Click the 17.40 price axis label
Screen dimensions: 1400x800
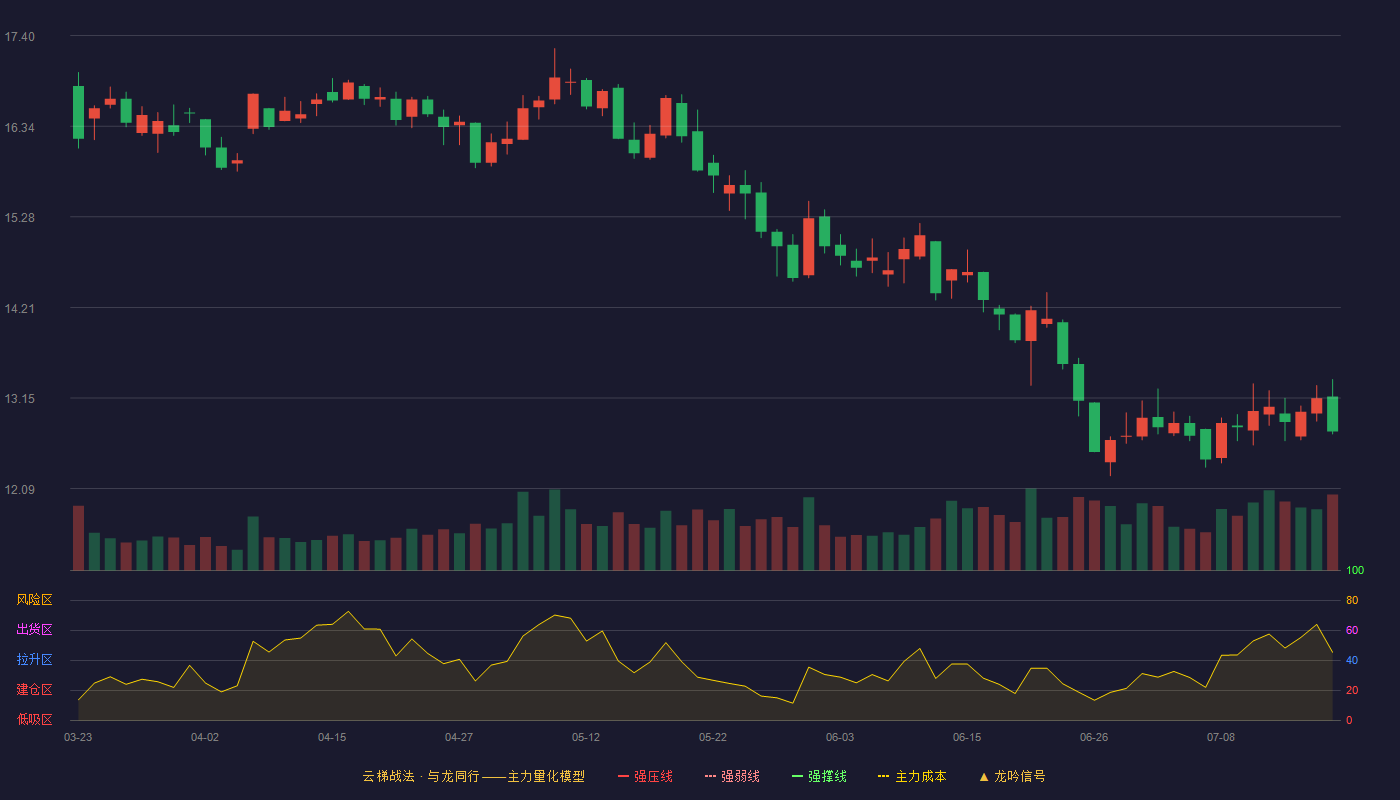pyautogui.click(x=19, y=37)
